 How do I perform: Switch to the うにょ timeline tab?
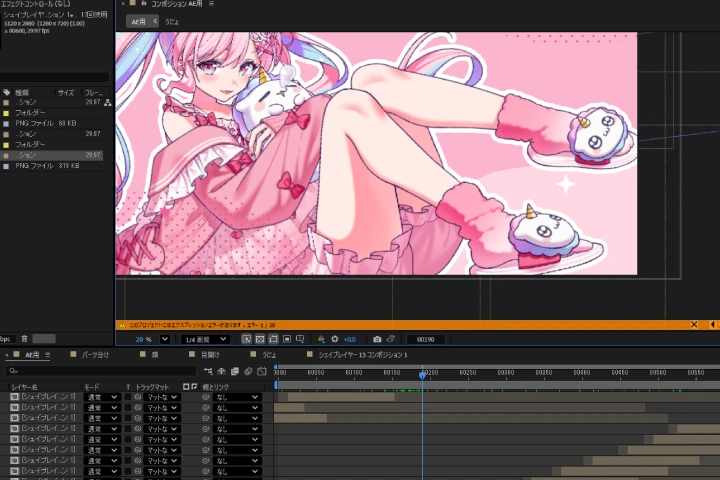pyautogui.click(x=269, y=355)
